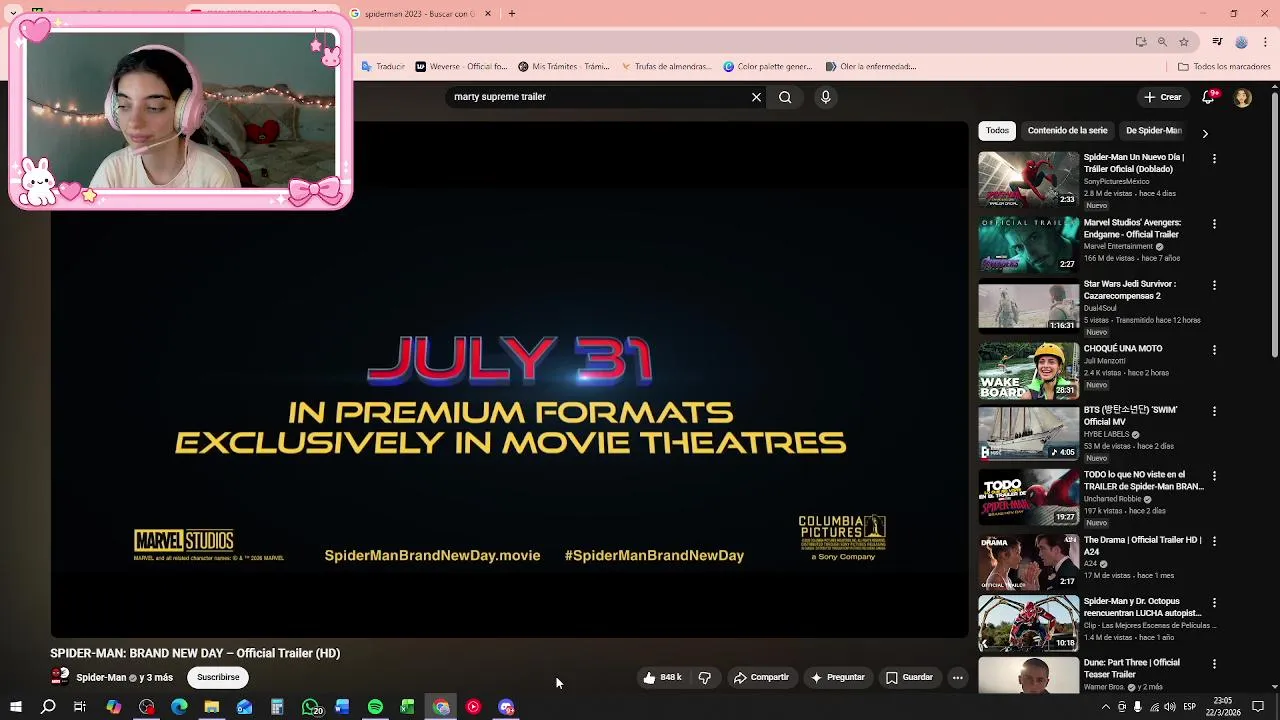Save video with Guardar button
The height and width of the screenshot is (720, 1280).
point(909,677)
